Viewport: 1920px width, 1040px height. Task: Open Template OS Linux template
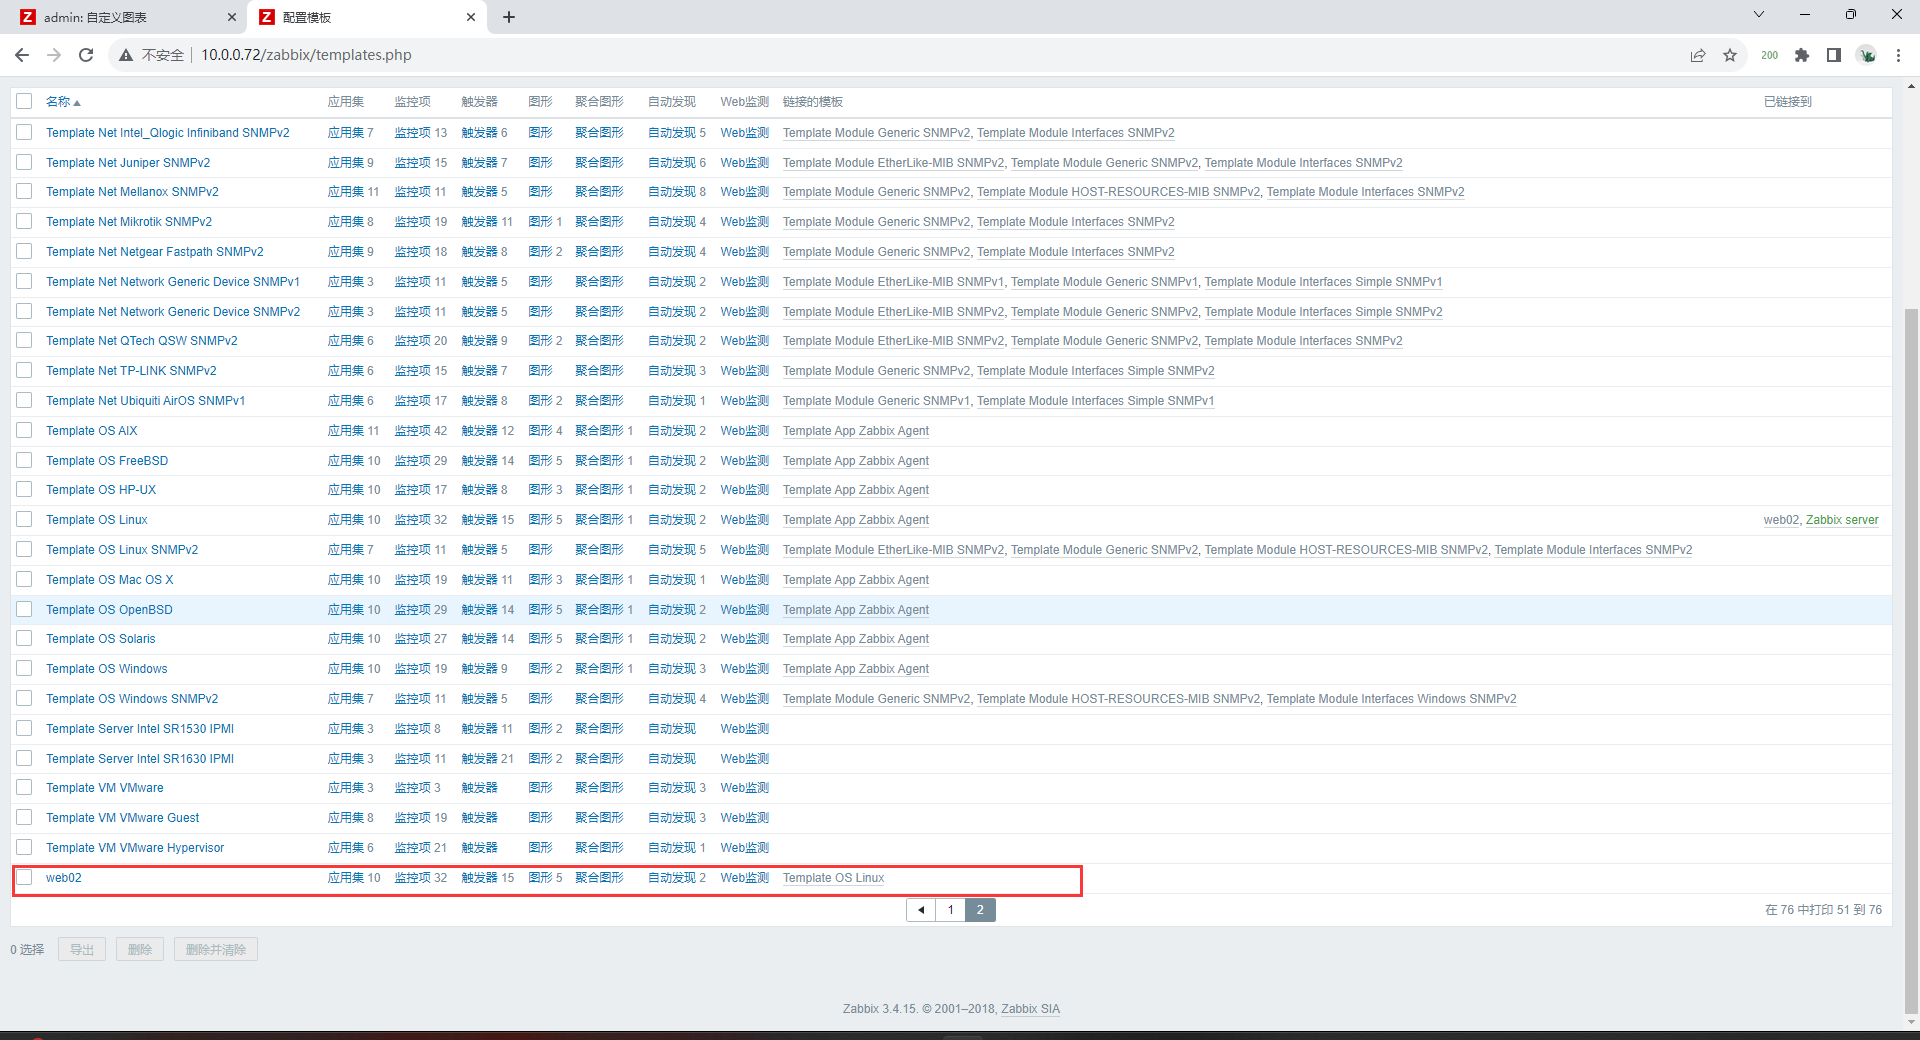(97, 520)
